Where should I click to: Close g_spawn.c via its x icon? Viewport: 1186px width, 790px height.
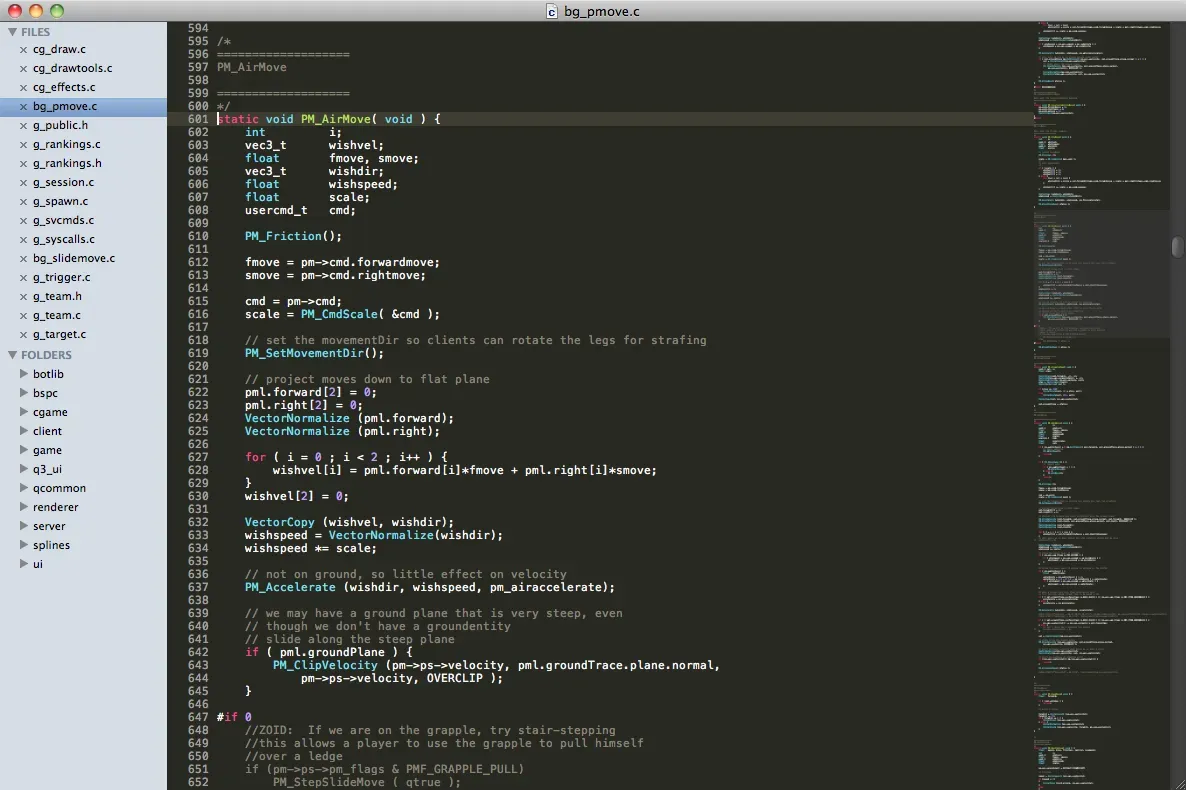point(22,201)
